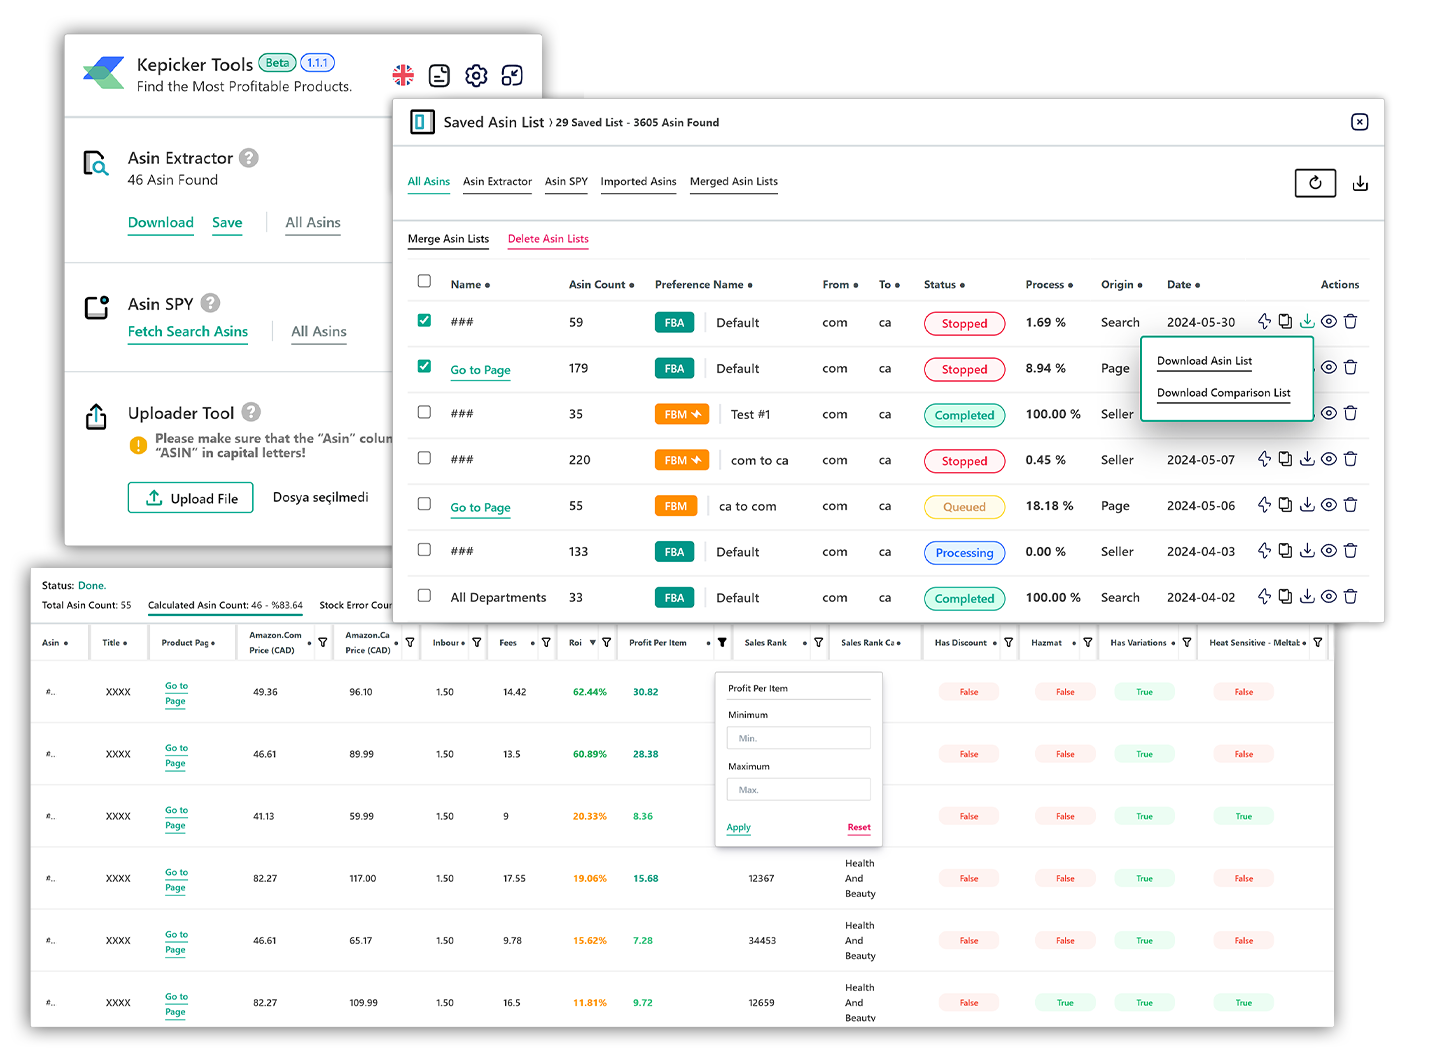Viewport: 1437px width, 1058px height.
Task: Delete the Test #1 list with trash icon
Action: 1351,413
